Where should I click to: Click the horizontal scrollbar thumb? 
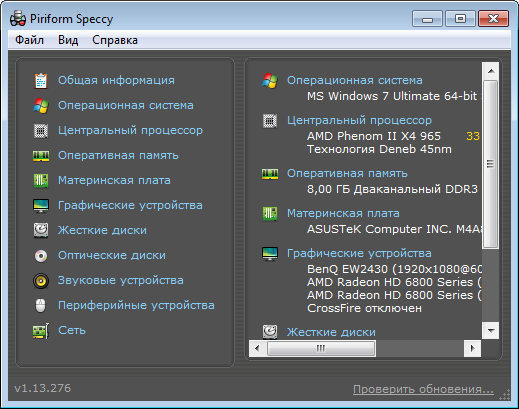(321, 348)
